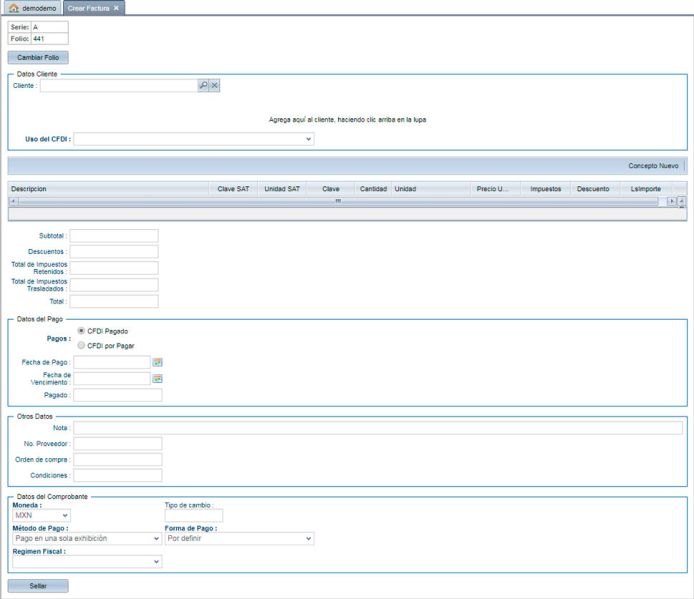Click the home icon on demodemo tab
The height and width of the screenshot is (599, 694).
tap(14, 7)
